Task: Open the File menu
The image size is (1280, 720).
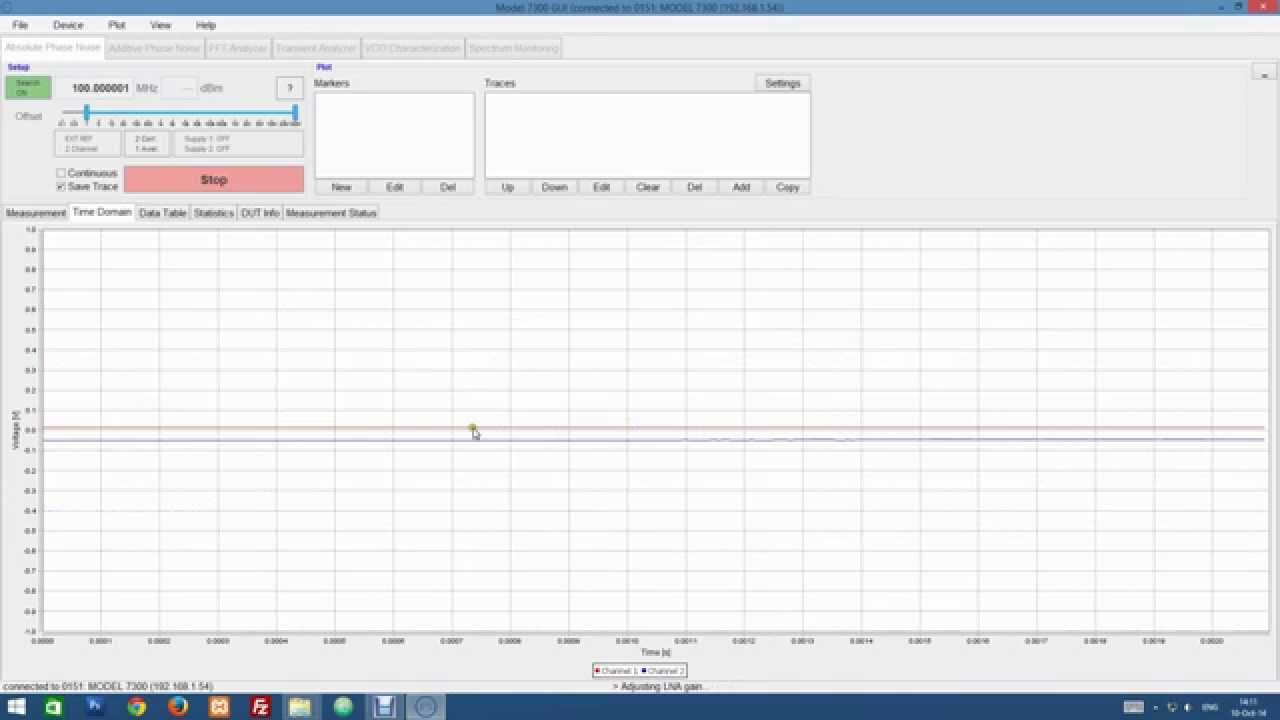Action: click(x=20, y=25)
